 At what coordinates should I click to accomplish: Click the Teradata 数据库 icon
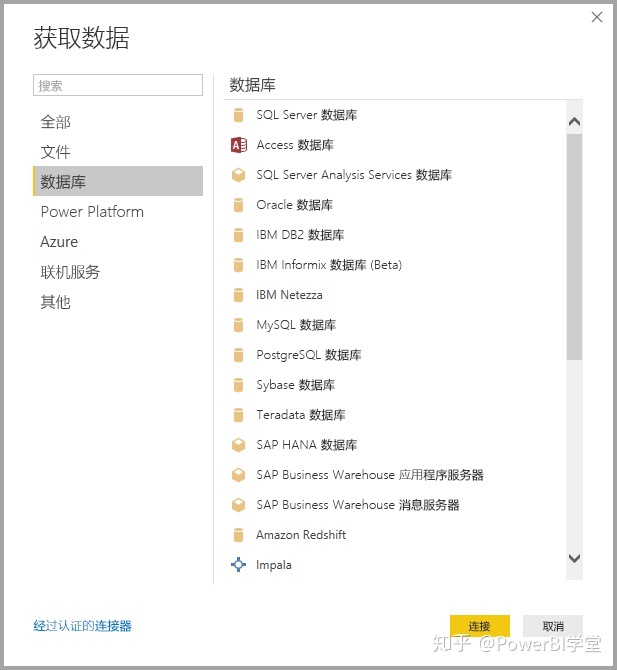238,415
